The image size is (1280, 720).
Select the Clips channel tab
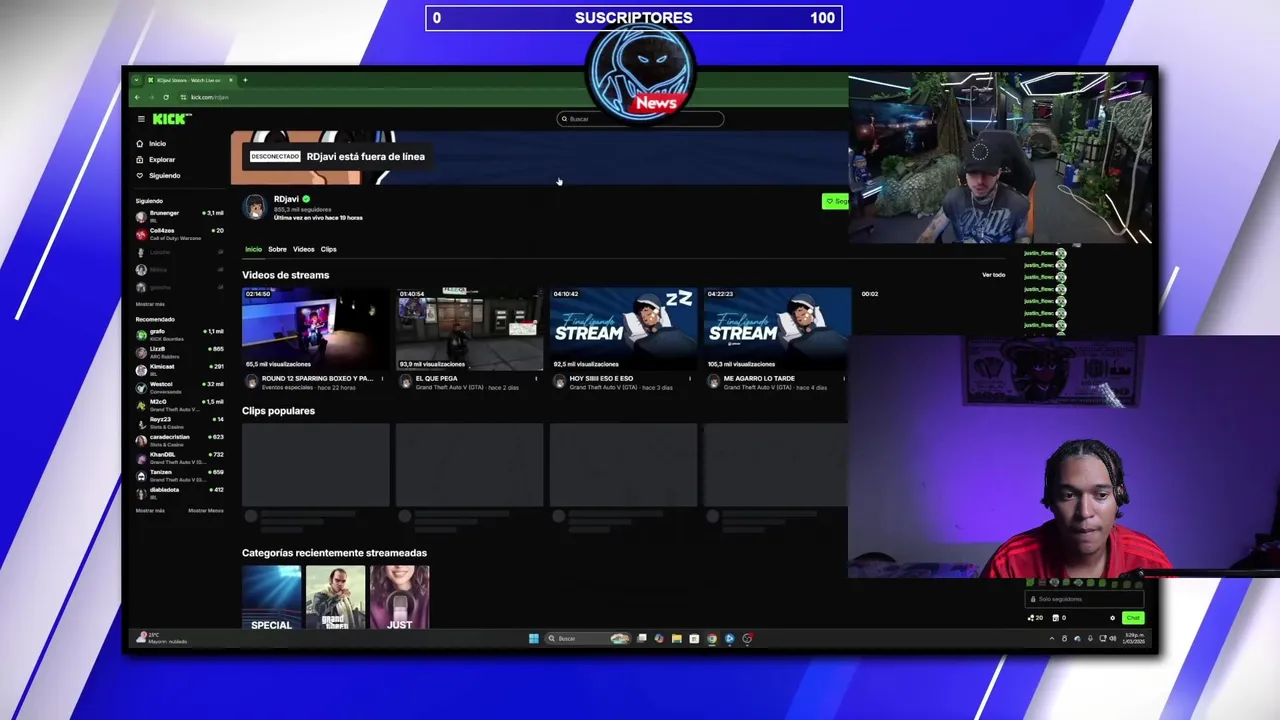(x=329, y=249)
